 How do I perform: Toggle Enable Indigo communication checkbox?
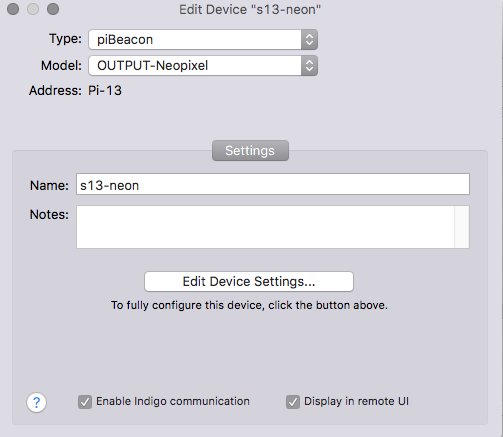85,402
